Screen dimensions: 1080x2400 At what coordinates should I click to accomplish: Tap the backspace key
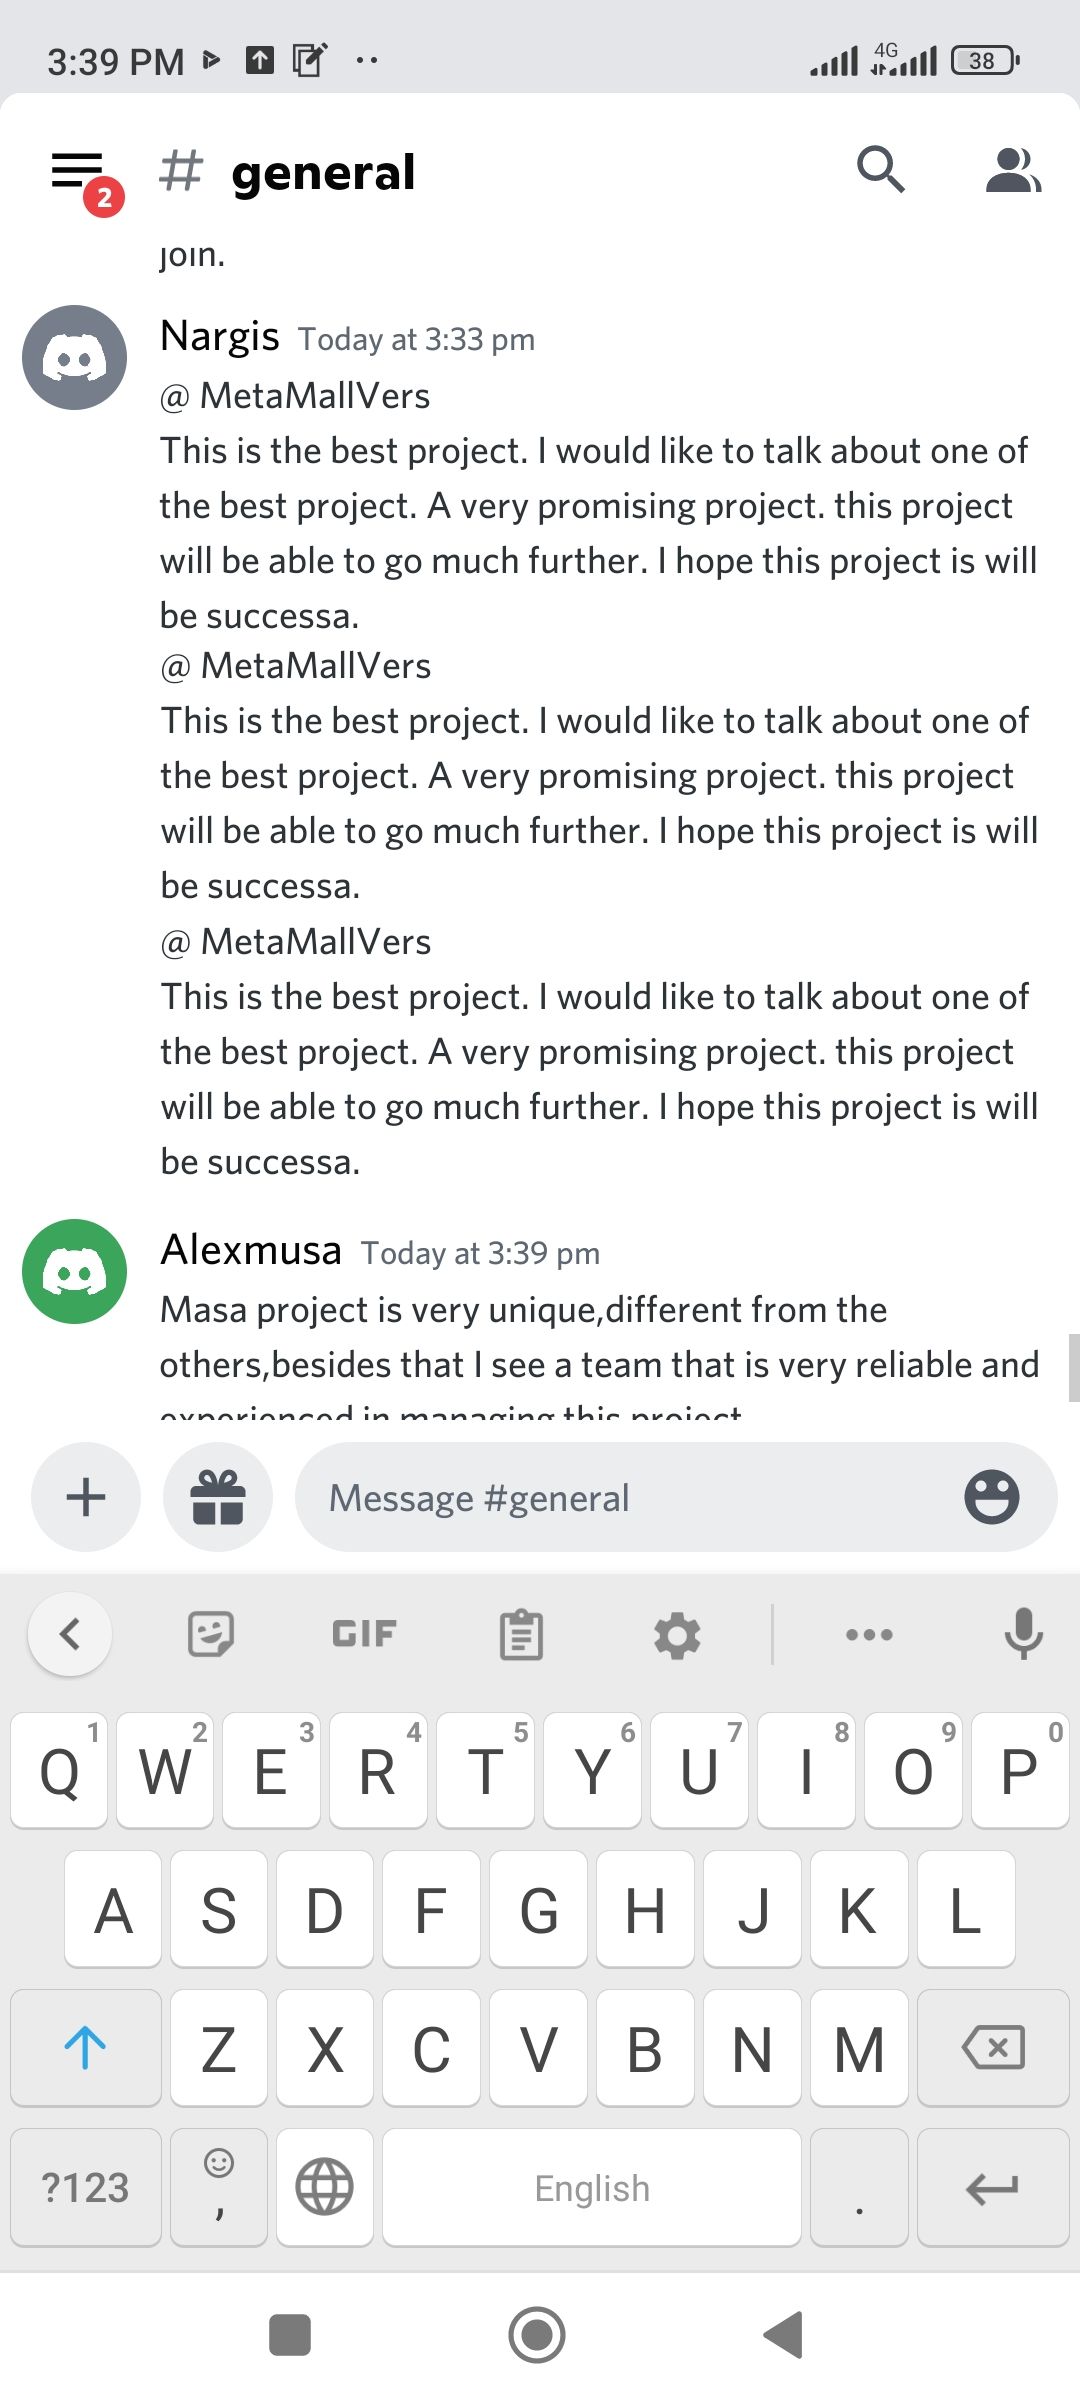pos(993,2047)
